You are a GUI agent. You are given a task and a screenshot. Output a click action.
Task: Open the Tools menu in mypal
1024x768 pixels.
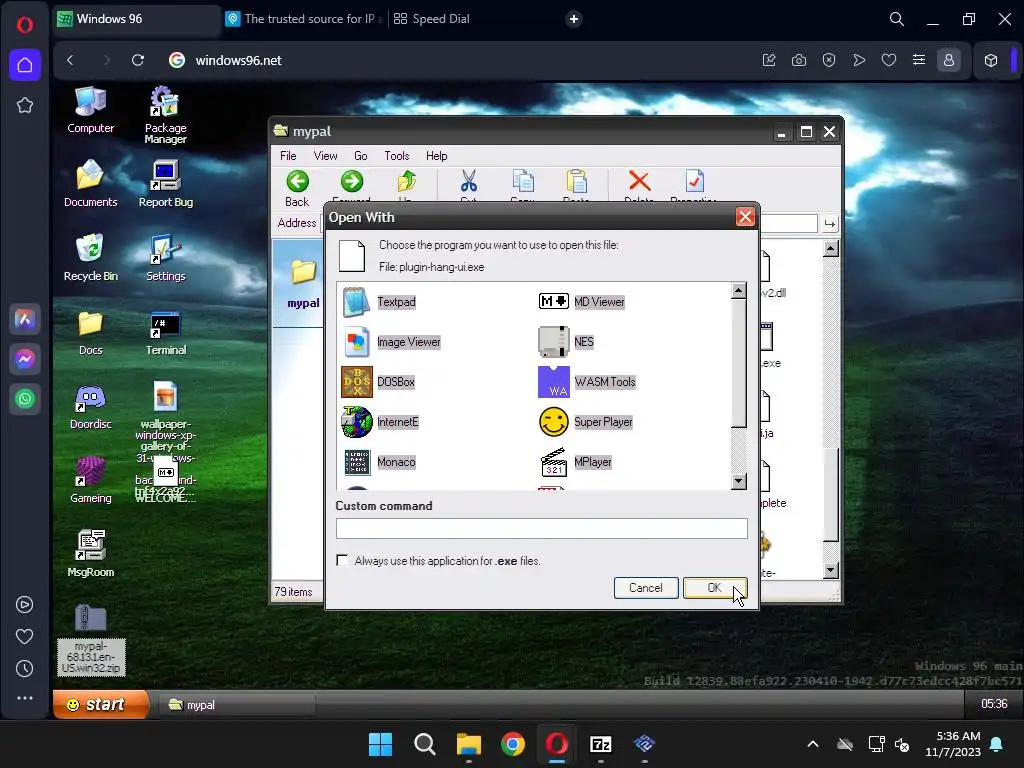(x=396, y=155)
